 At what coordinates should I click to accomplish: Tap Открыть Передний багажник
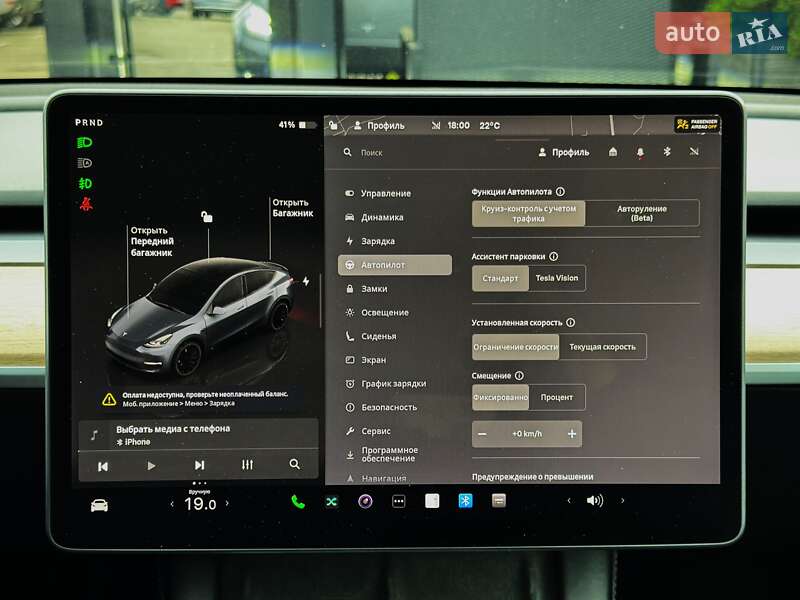pyautogui.click(x=152, y=241)
